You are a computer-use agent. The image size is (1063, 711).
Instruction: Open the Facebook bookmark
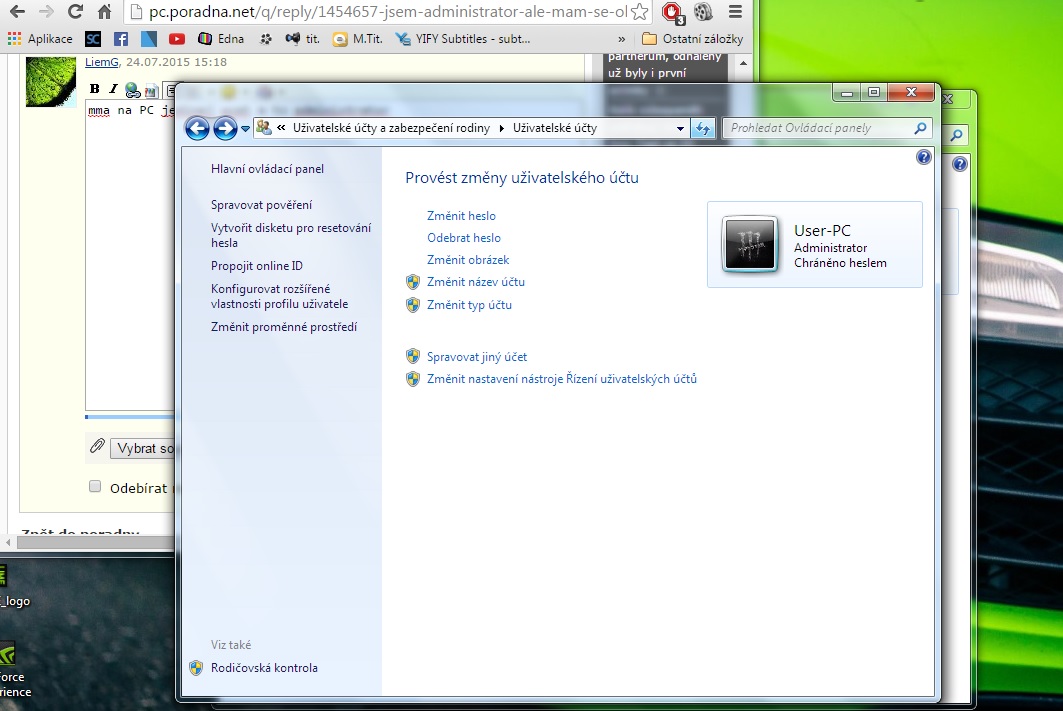click(121, 39)
